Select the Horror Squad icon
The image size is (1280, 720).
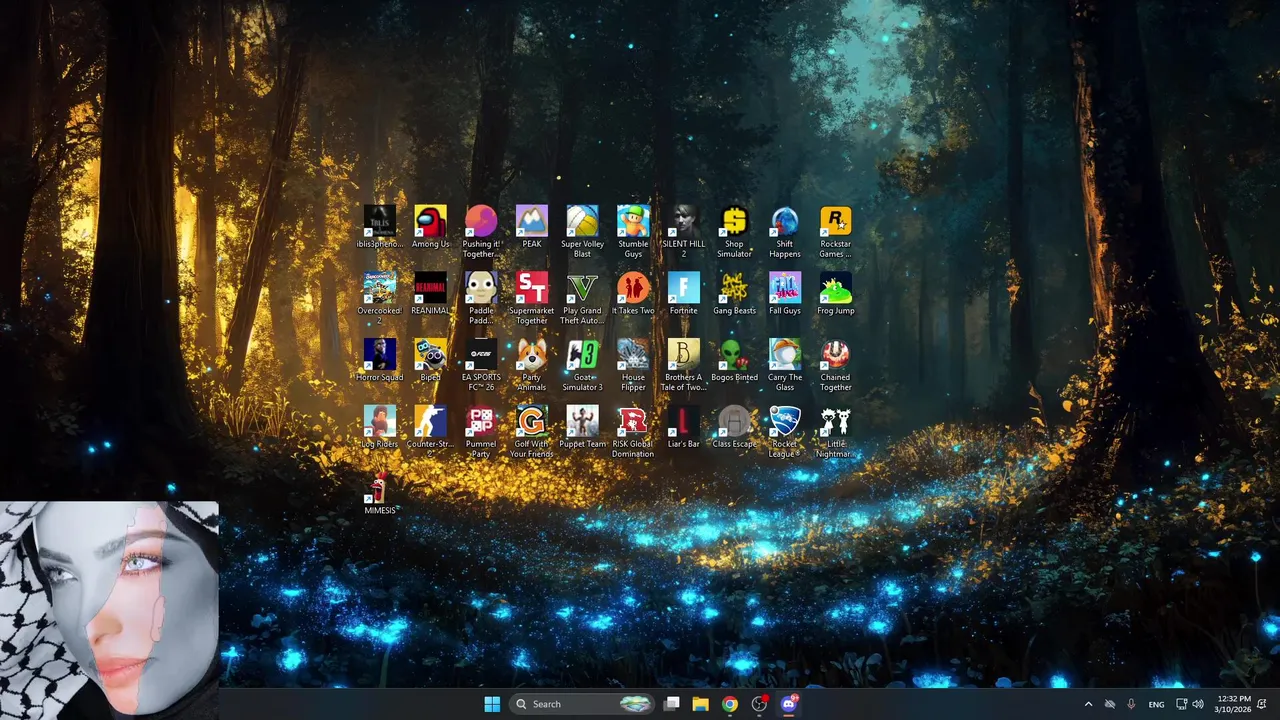380,360
